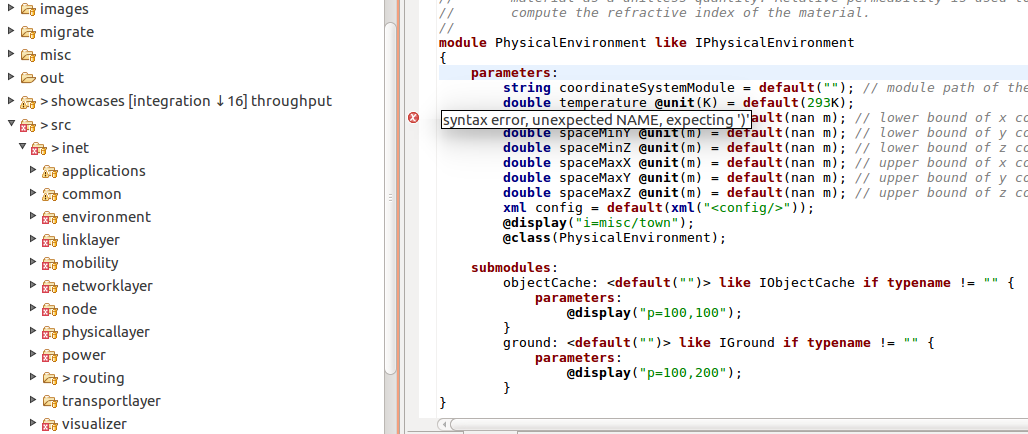The height and width of the screenshot is (434, 1028).
Task: Select the applications tree item
Action: [104, 171]
